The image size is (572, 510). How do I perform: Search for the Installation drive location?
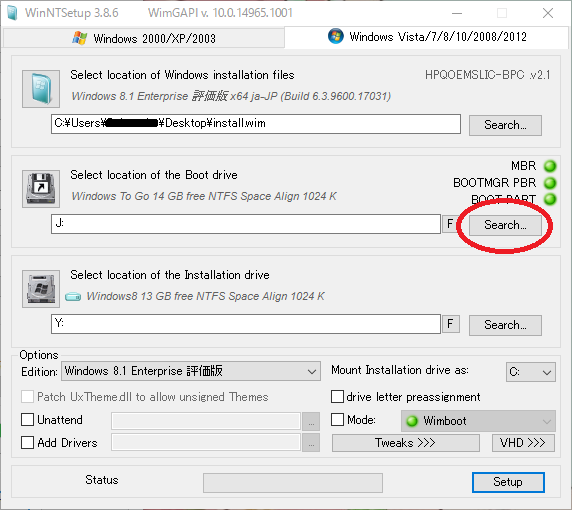tap(505, 325)
